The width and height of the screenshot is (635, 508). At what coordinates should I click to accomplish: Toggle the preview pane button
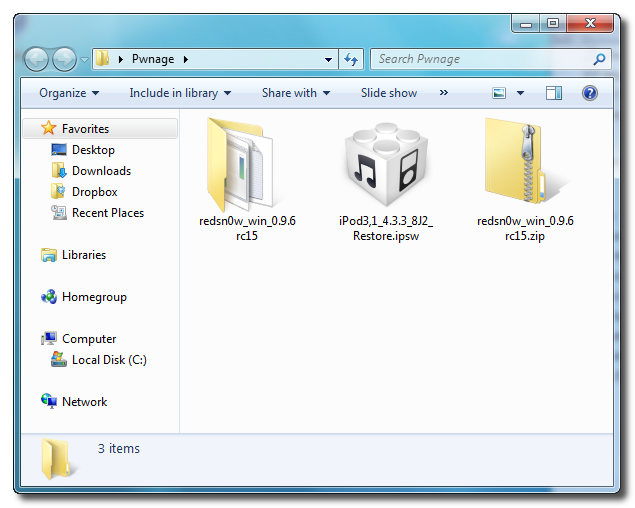tap(554, 93)
